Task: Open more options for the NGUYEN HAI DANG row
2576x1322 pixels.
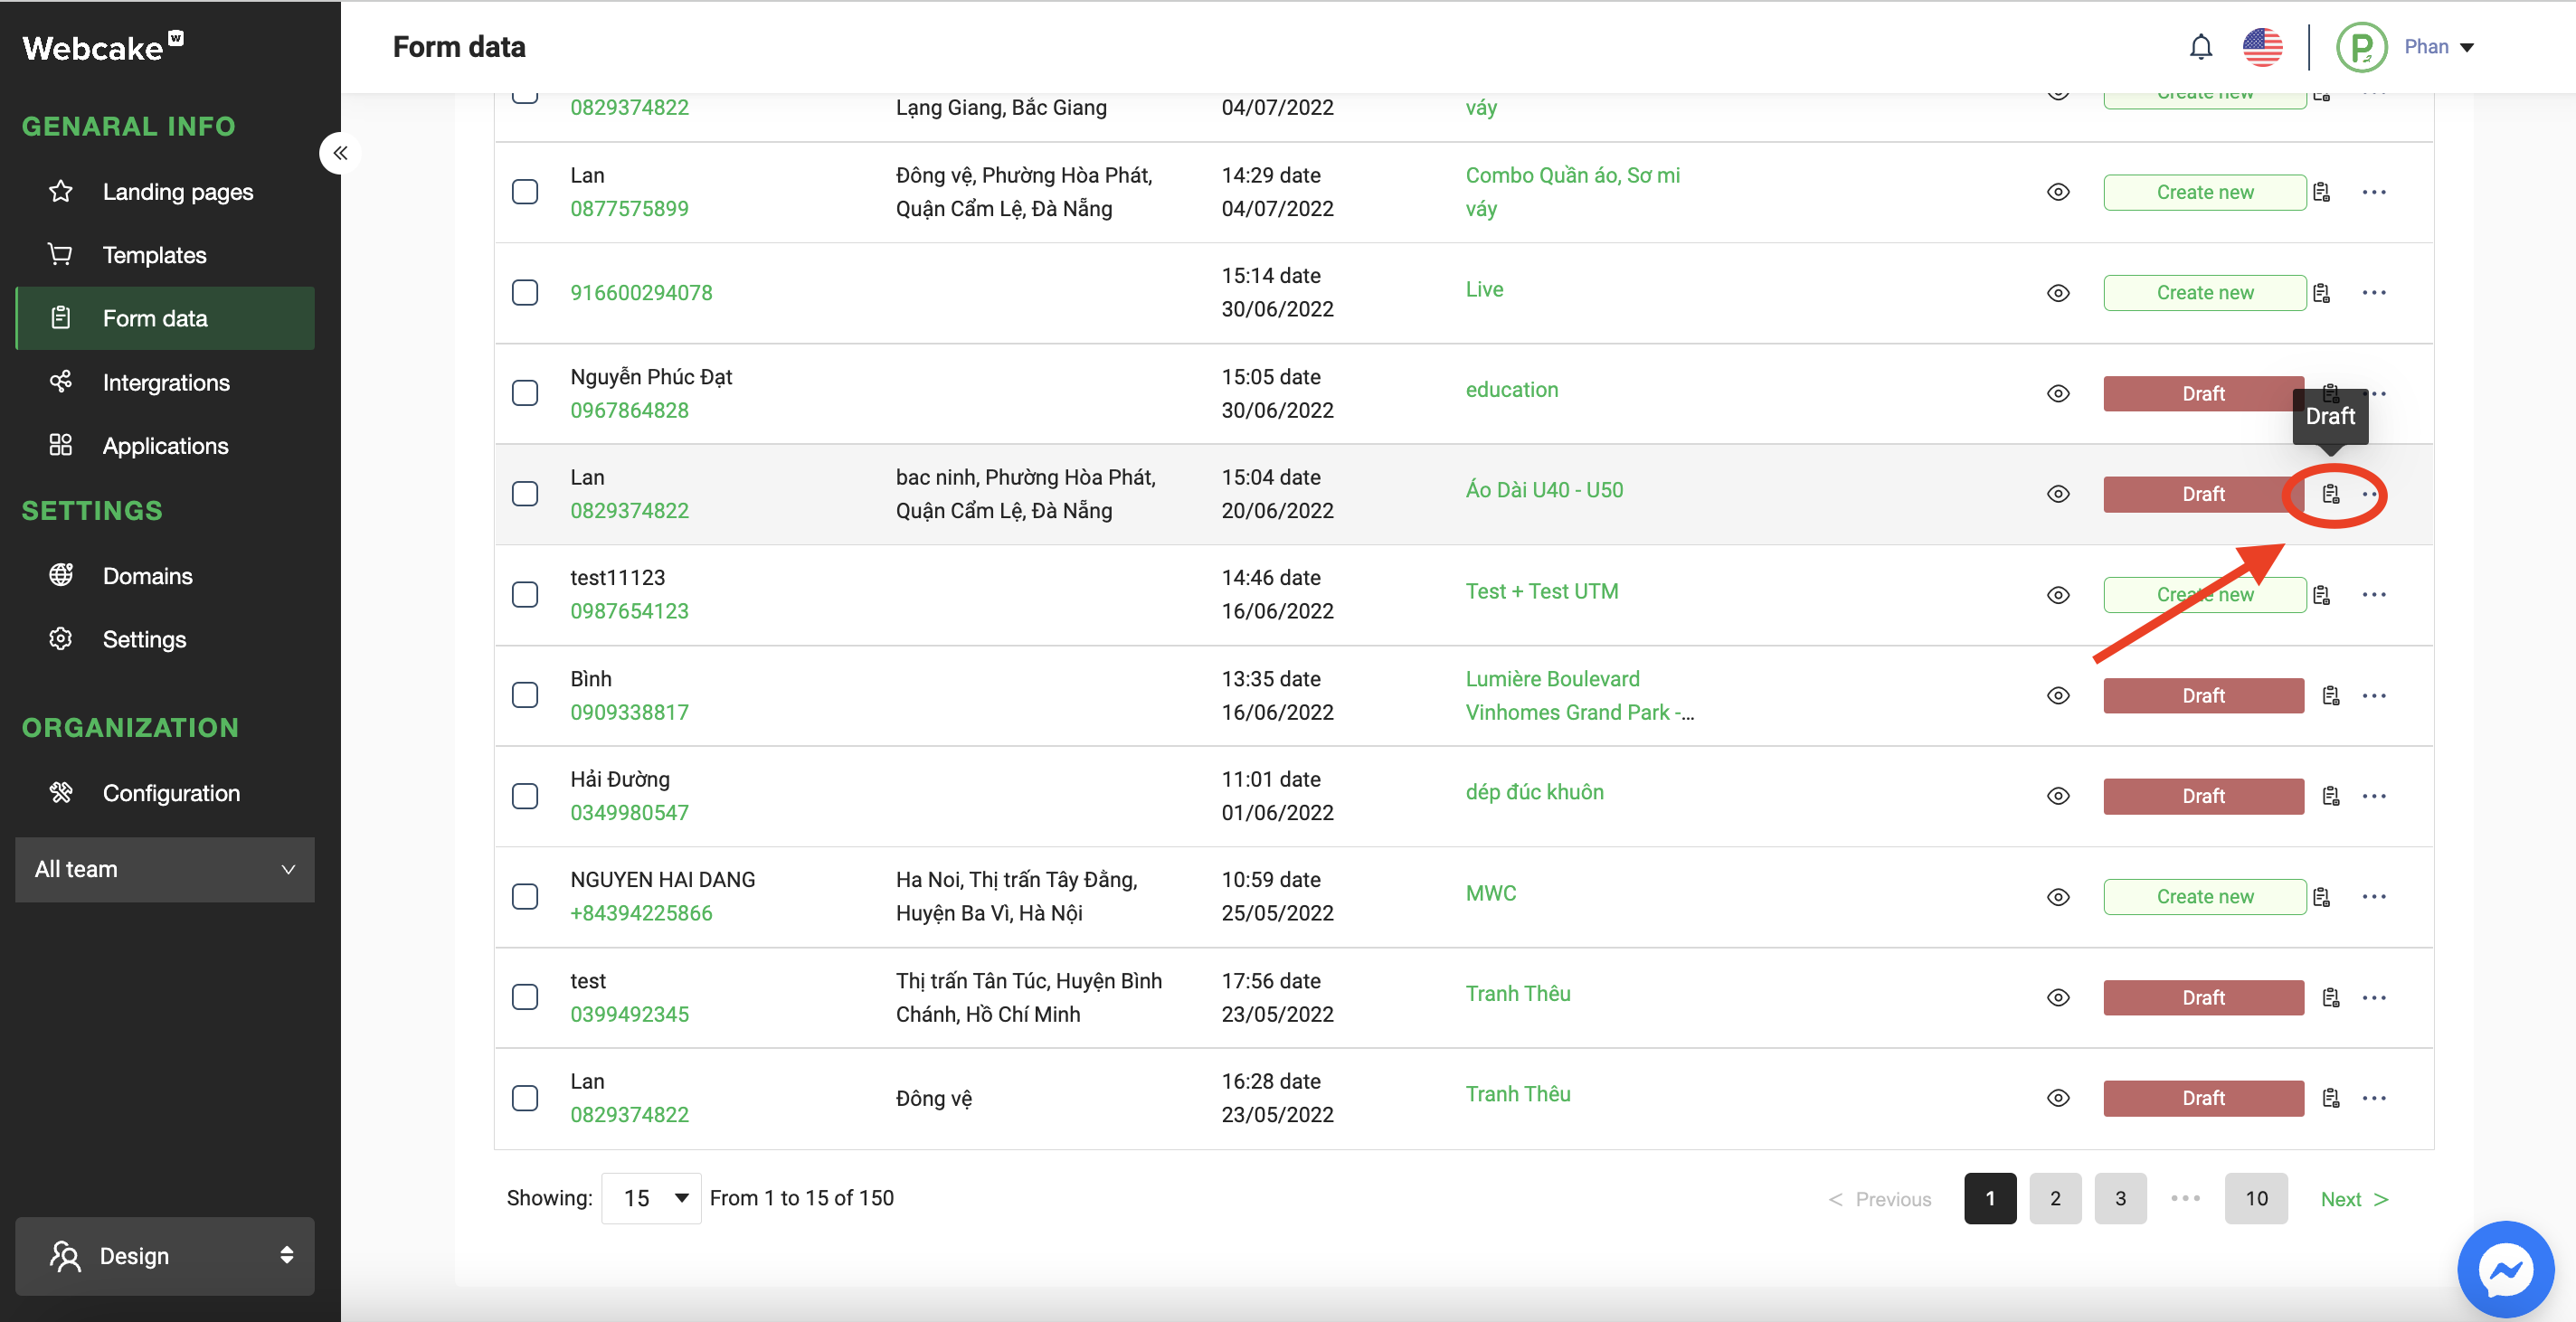Action: (x=2374, y=897)
